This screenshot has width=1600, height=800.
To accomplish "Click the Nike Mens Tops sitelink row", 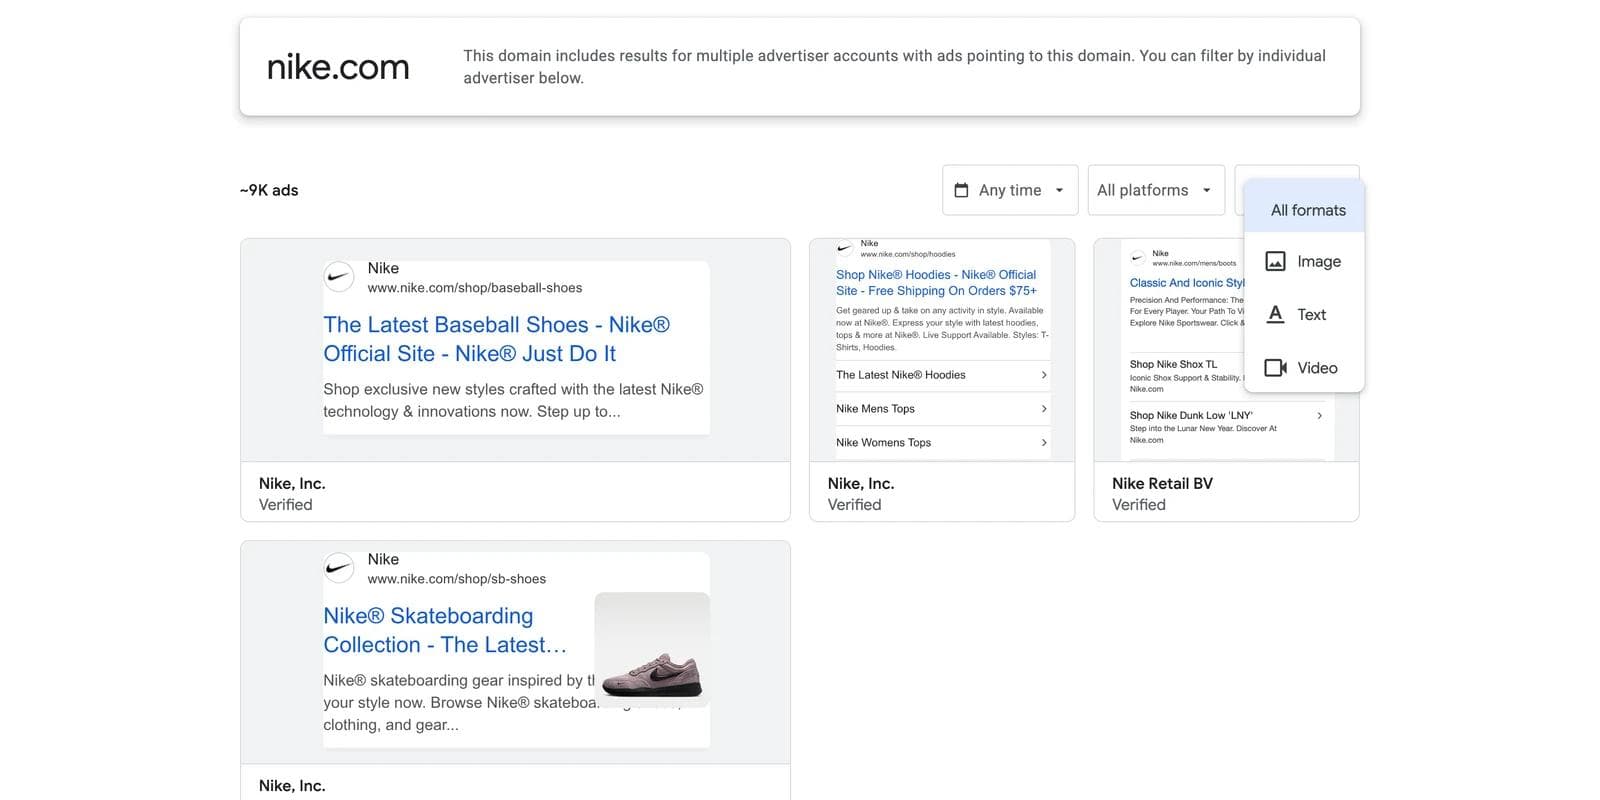I will [x=942, y=409].
